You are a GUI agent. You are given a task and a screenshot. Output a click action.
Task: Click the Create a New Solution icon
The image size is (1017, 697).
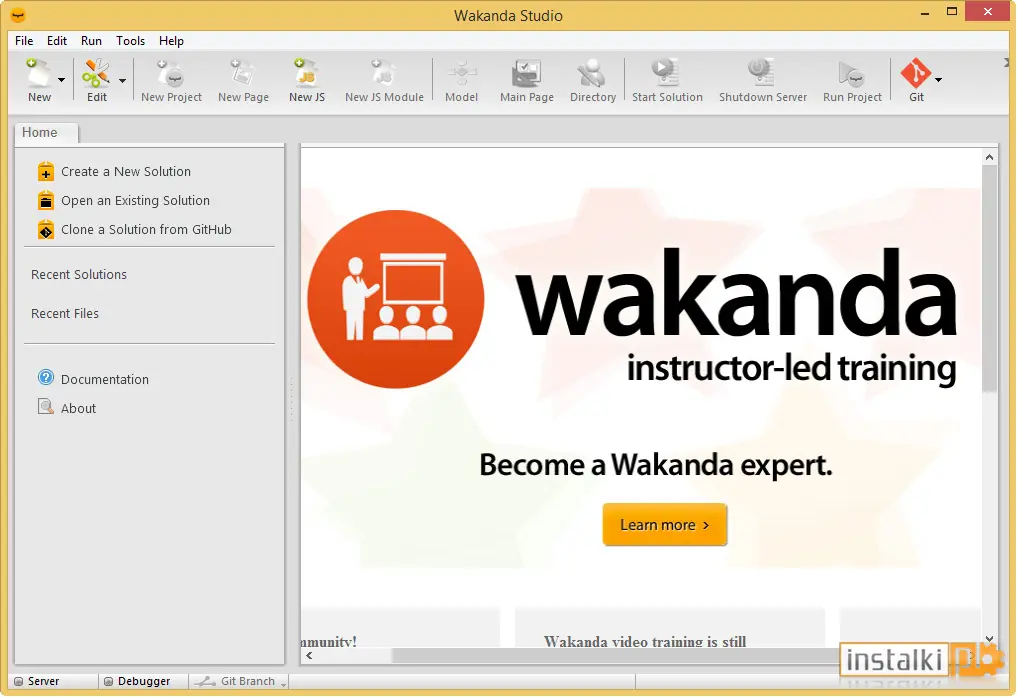pyautogui.click(x=45, y=171)
